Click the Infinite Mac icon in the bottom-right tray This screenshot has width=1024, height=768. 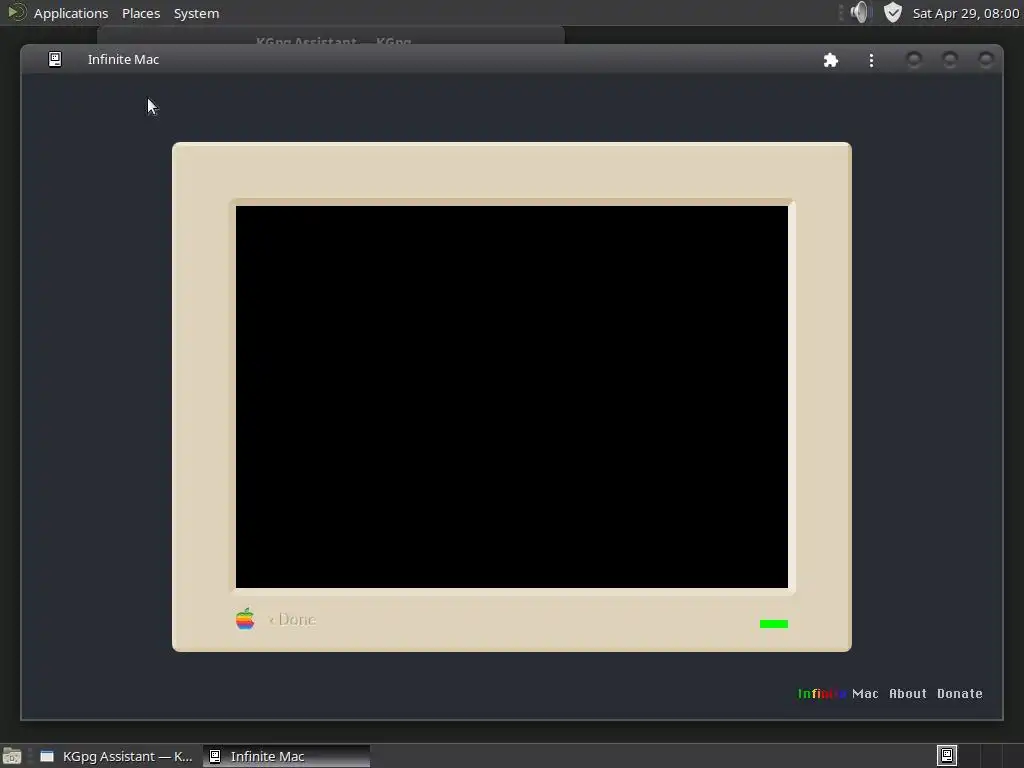946,756
